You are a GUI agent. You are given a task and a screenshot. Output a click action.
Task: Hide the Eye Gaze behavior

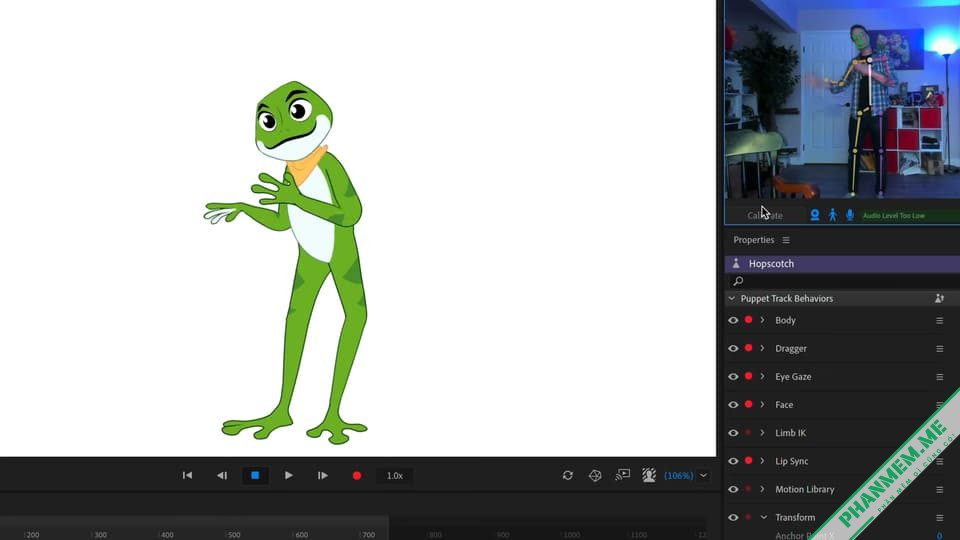[733, 377]
